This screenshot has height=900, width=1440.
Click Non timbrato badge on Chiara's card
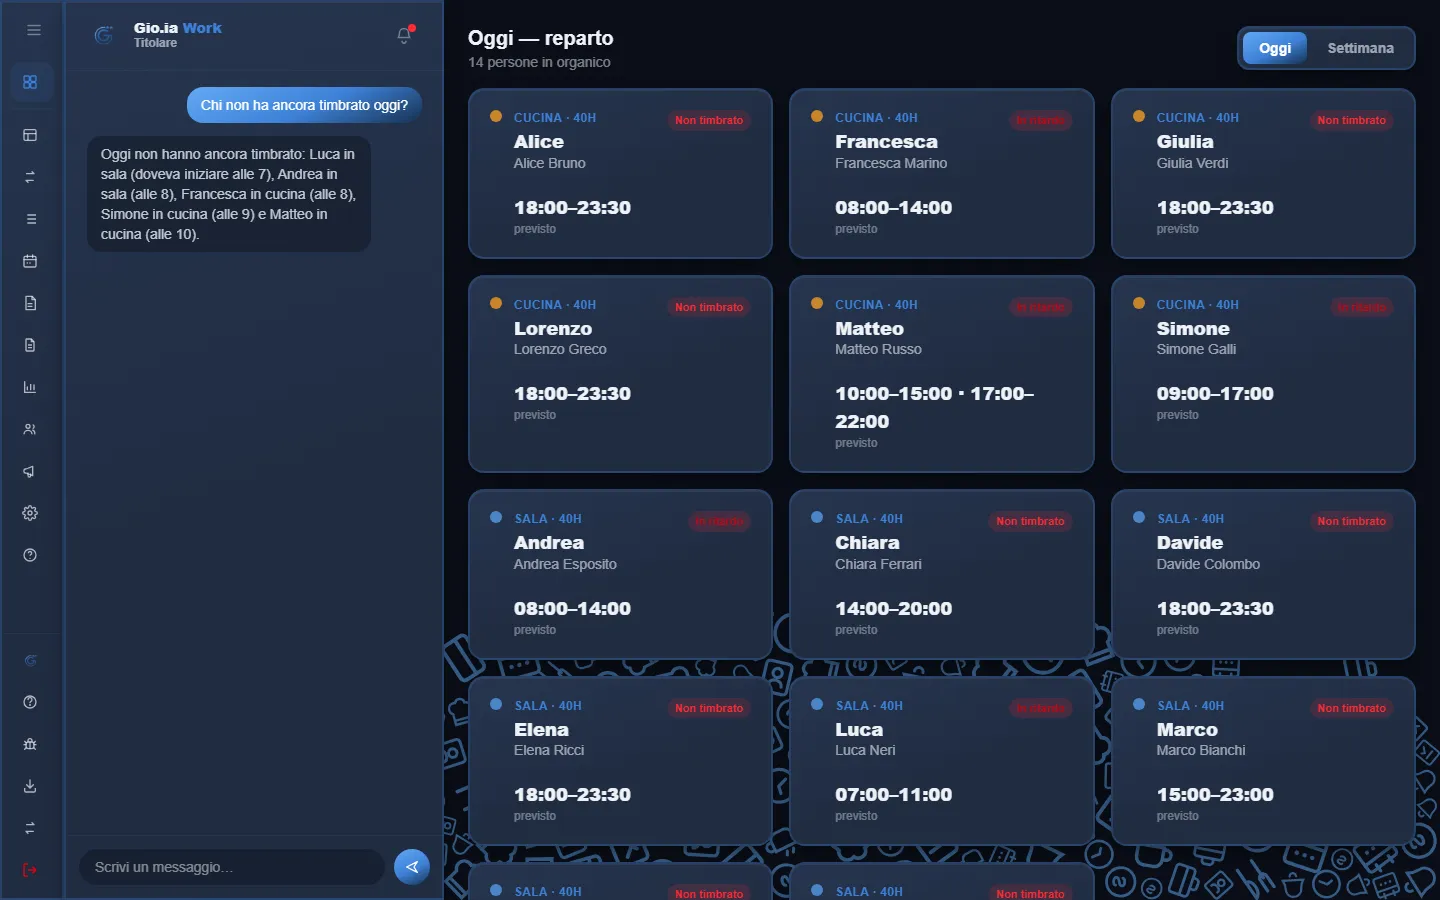pos(1030,521)
